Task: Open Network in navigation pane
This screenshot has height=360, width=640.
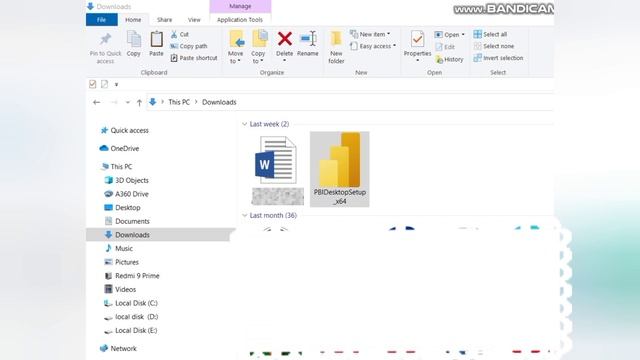Action: tap(118, 348)
